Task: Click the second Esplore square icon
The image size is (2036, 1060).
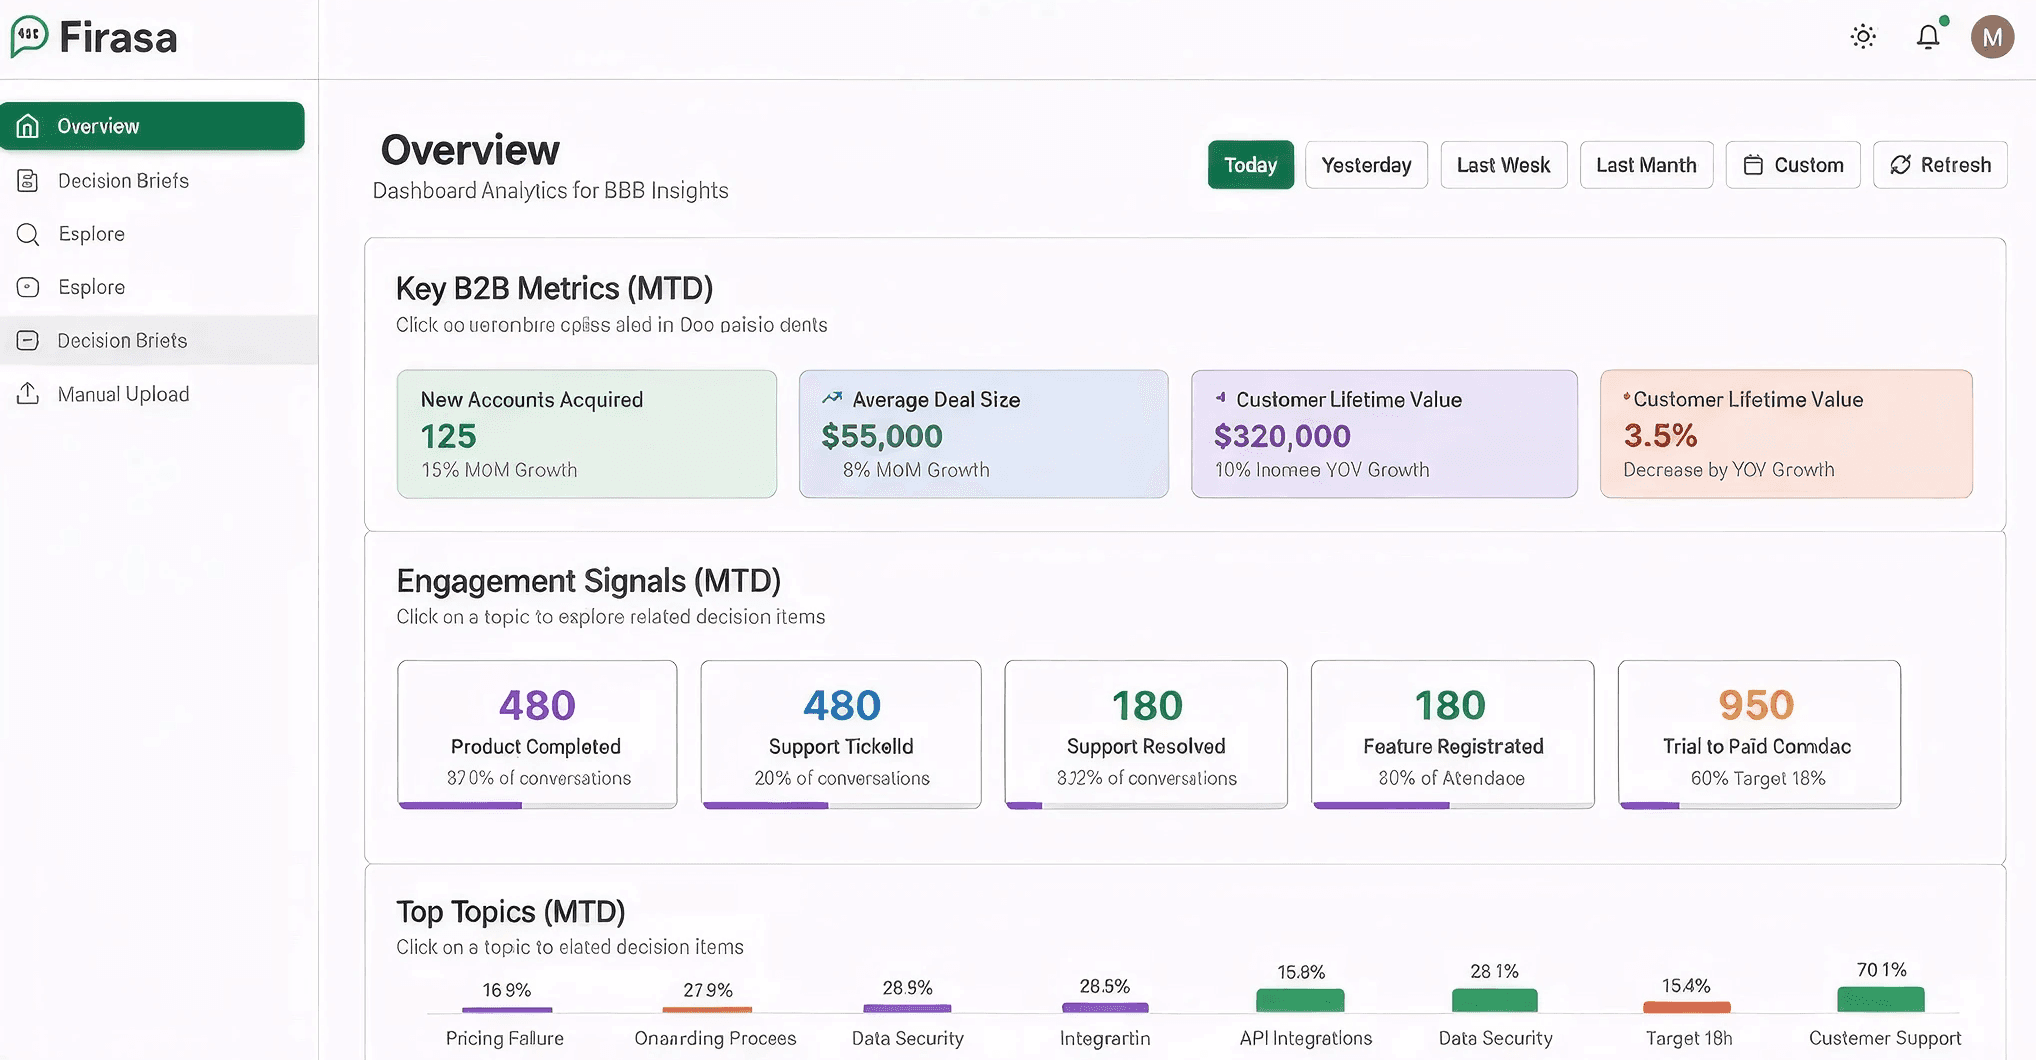Action: point(28,287)
